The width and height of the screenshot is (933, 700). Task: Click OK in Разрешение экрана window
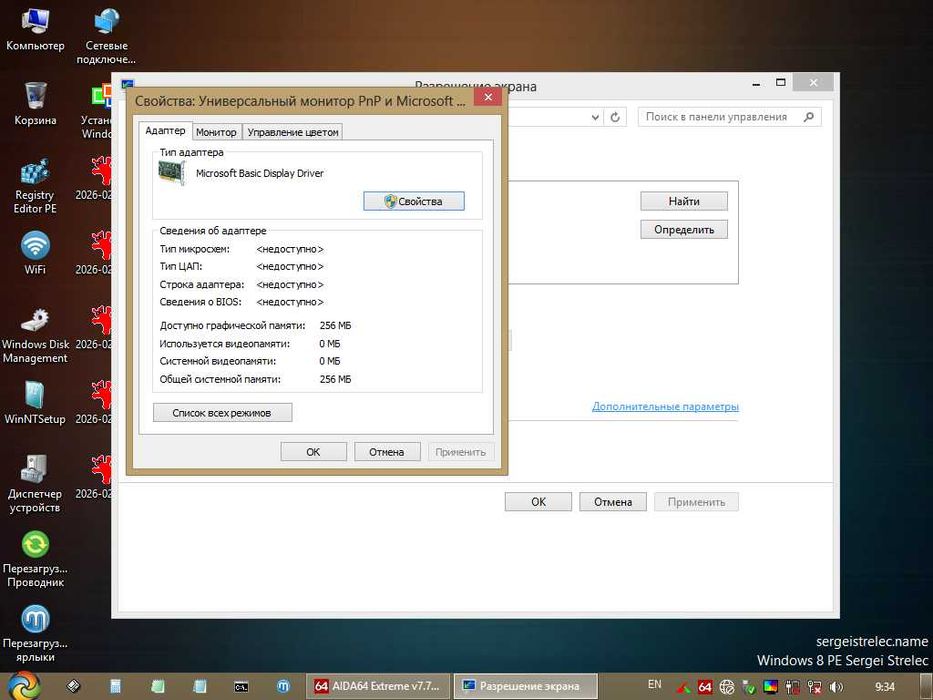[x=538, y=502]
